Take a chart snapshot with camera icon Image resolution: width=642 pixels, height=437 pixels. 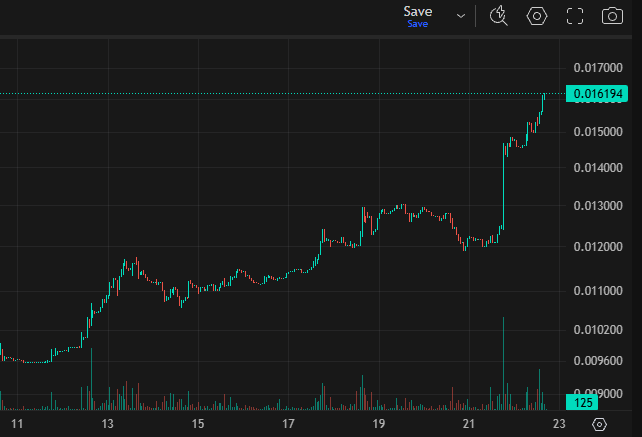612,16
